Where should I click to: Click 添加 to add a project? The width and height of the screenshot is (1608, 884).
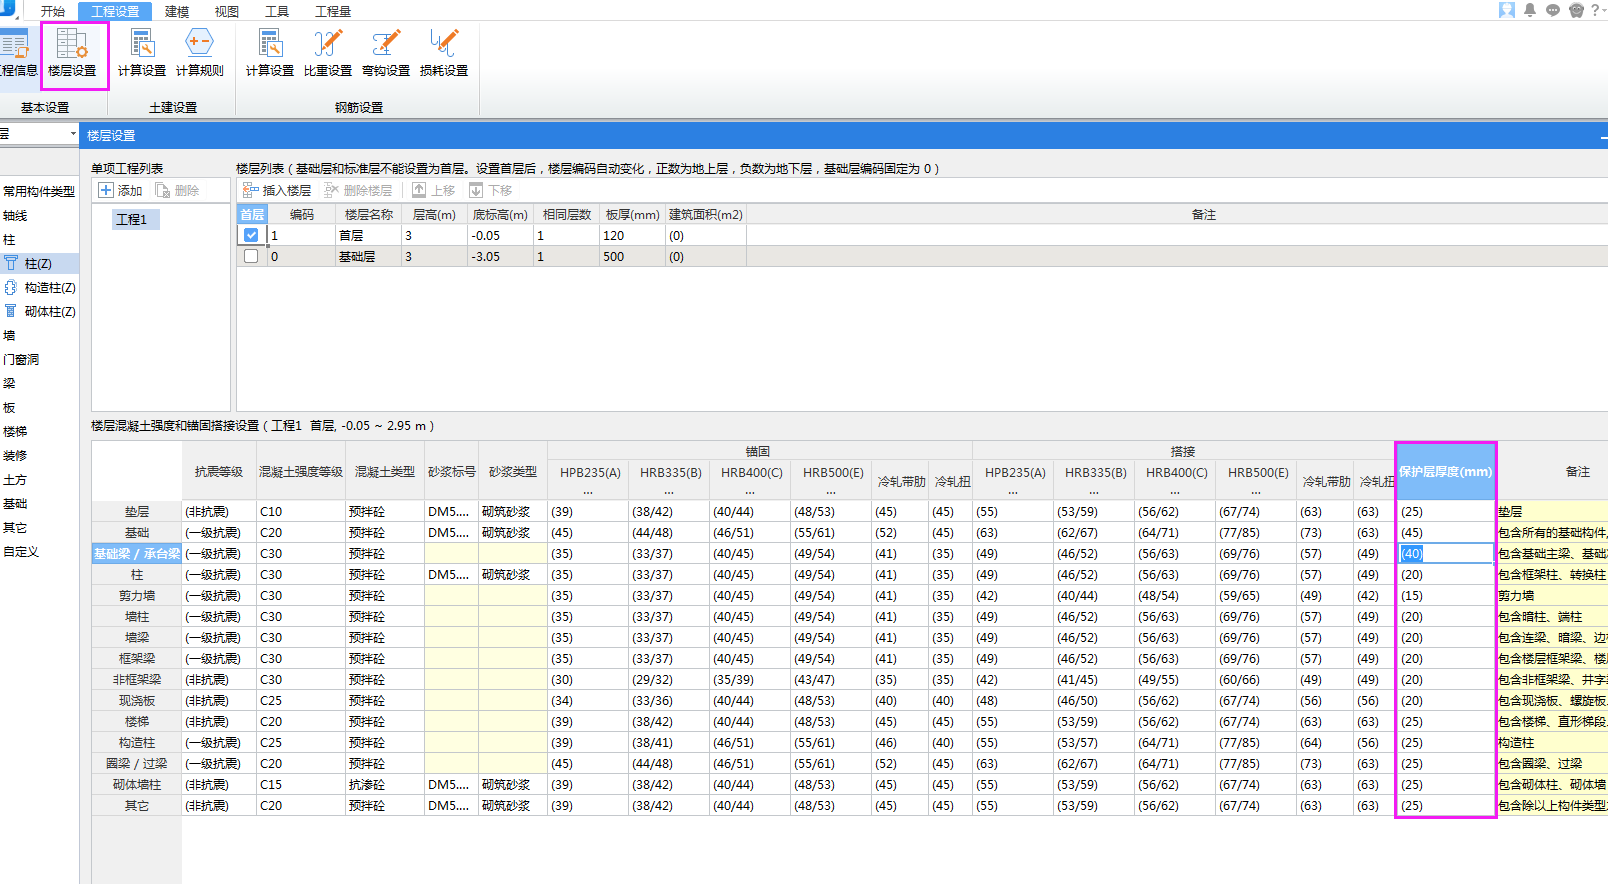[x=120, y=190]
